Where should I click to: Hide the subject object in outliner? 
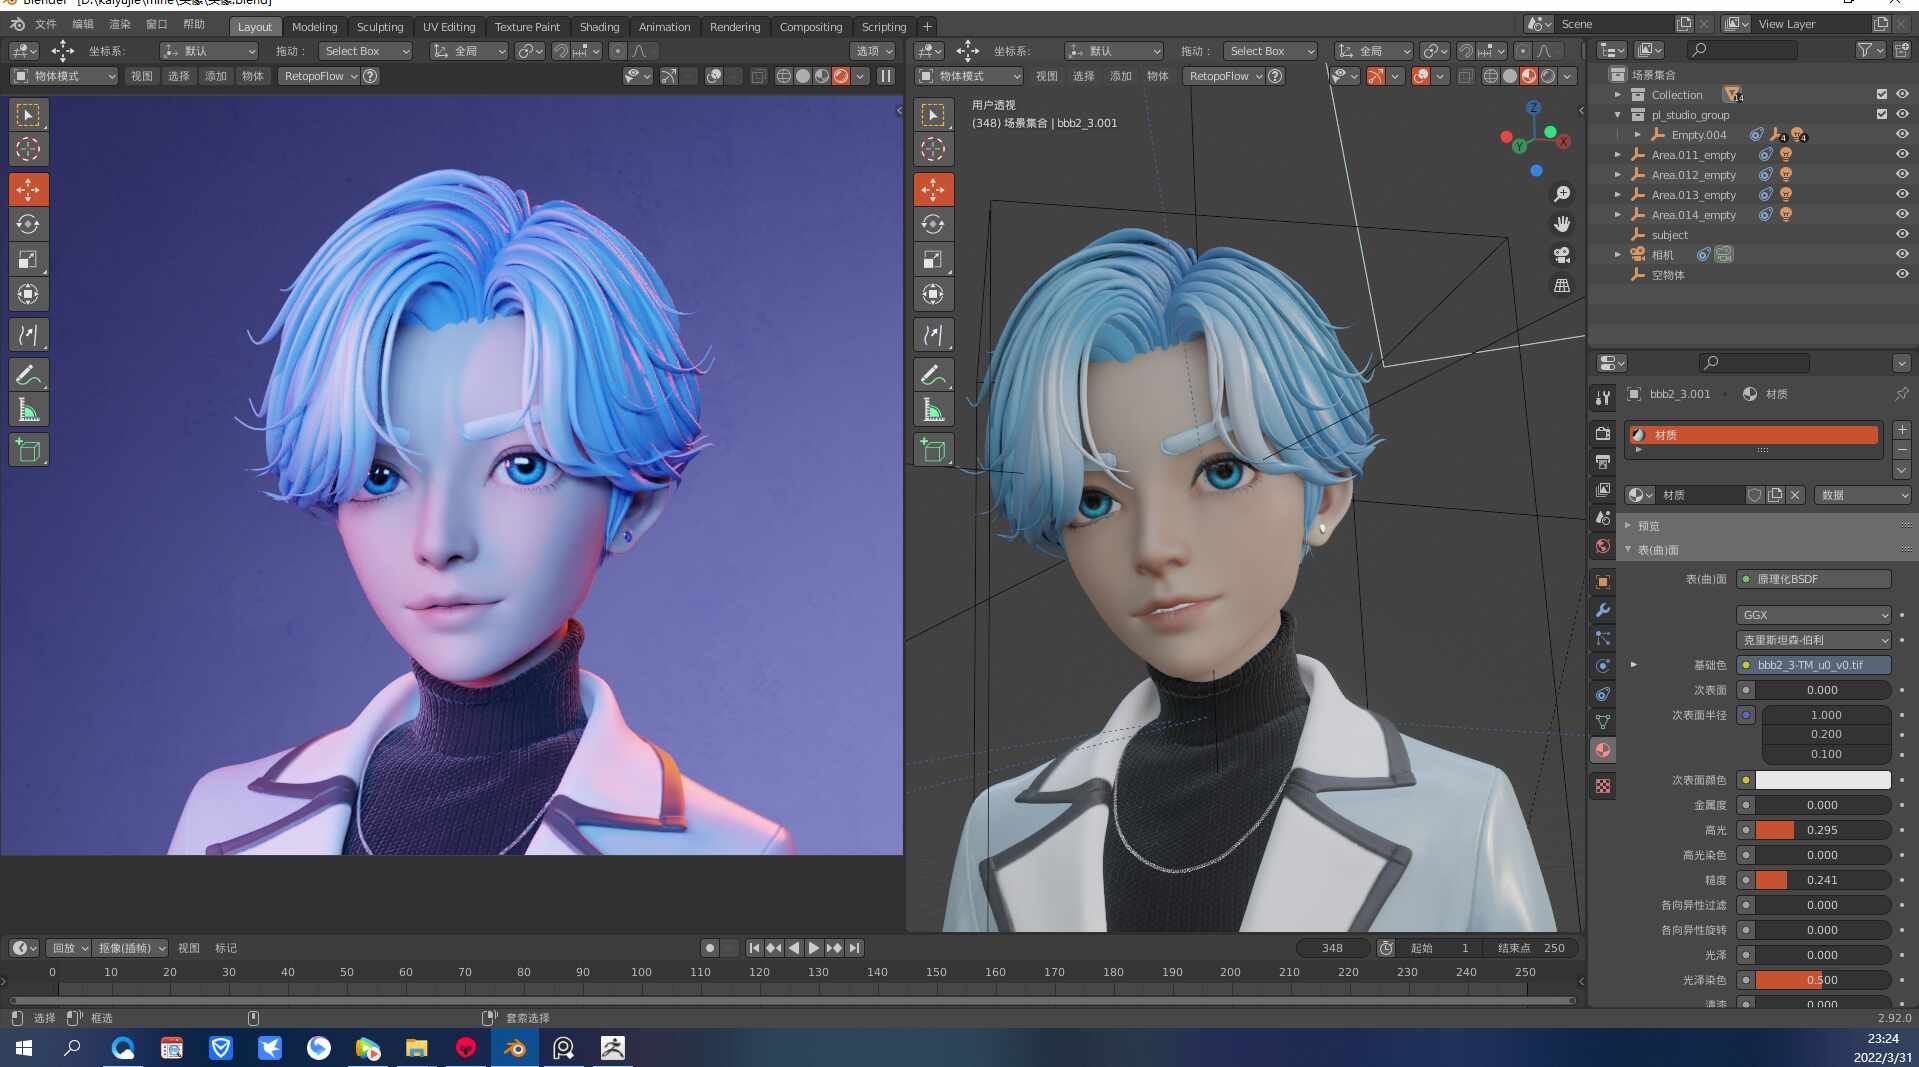(1902, 234)
